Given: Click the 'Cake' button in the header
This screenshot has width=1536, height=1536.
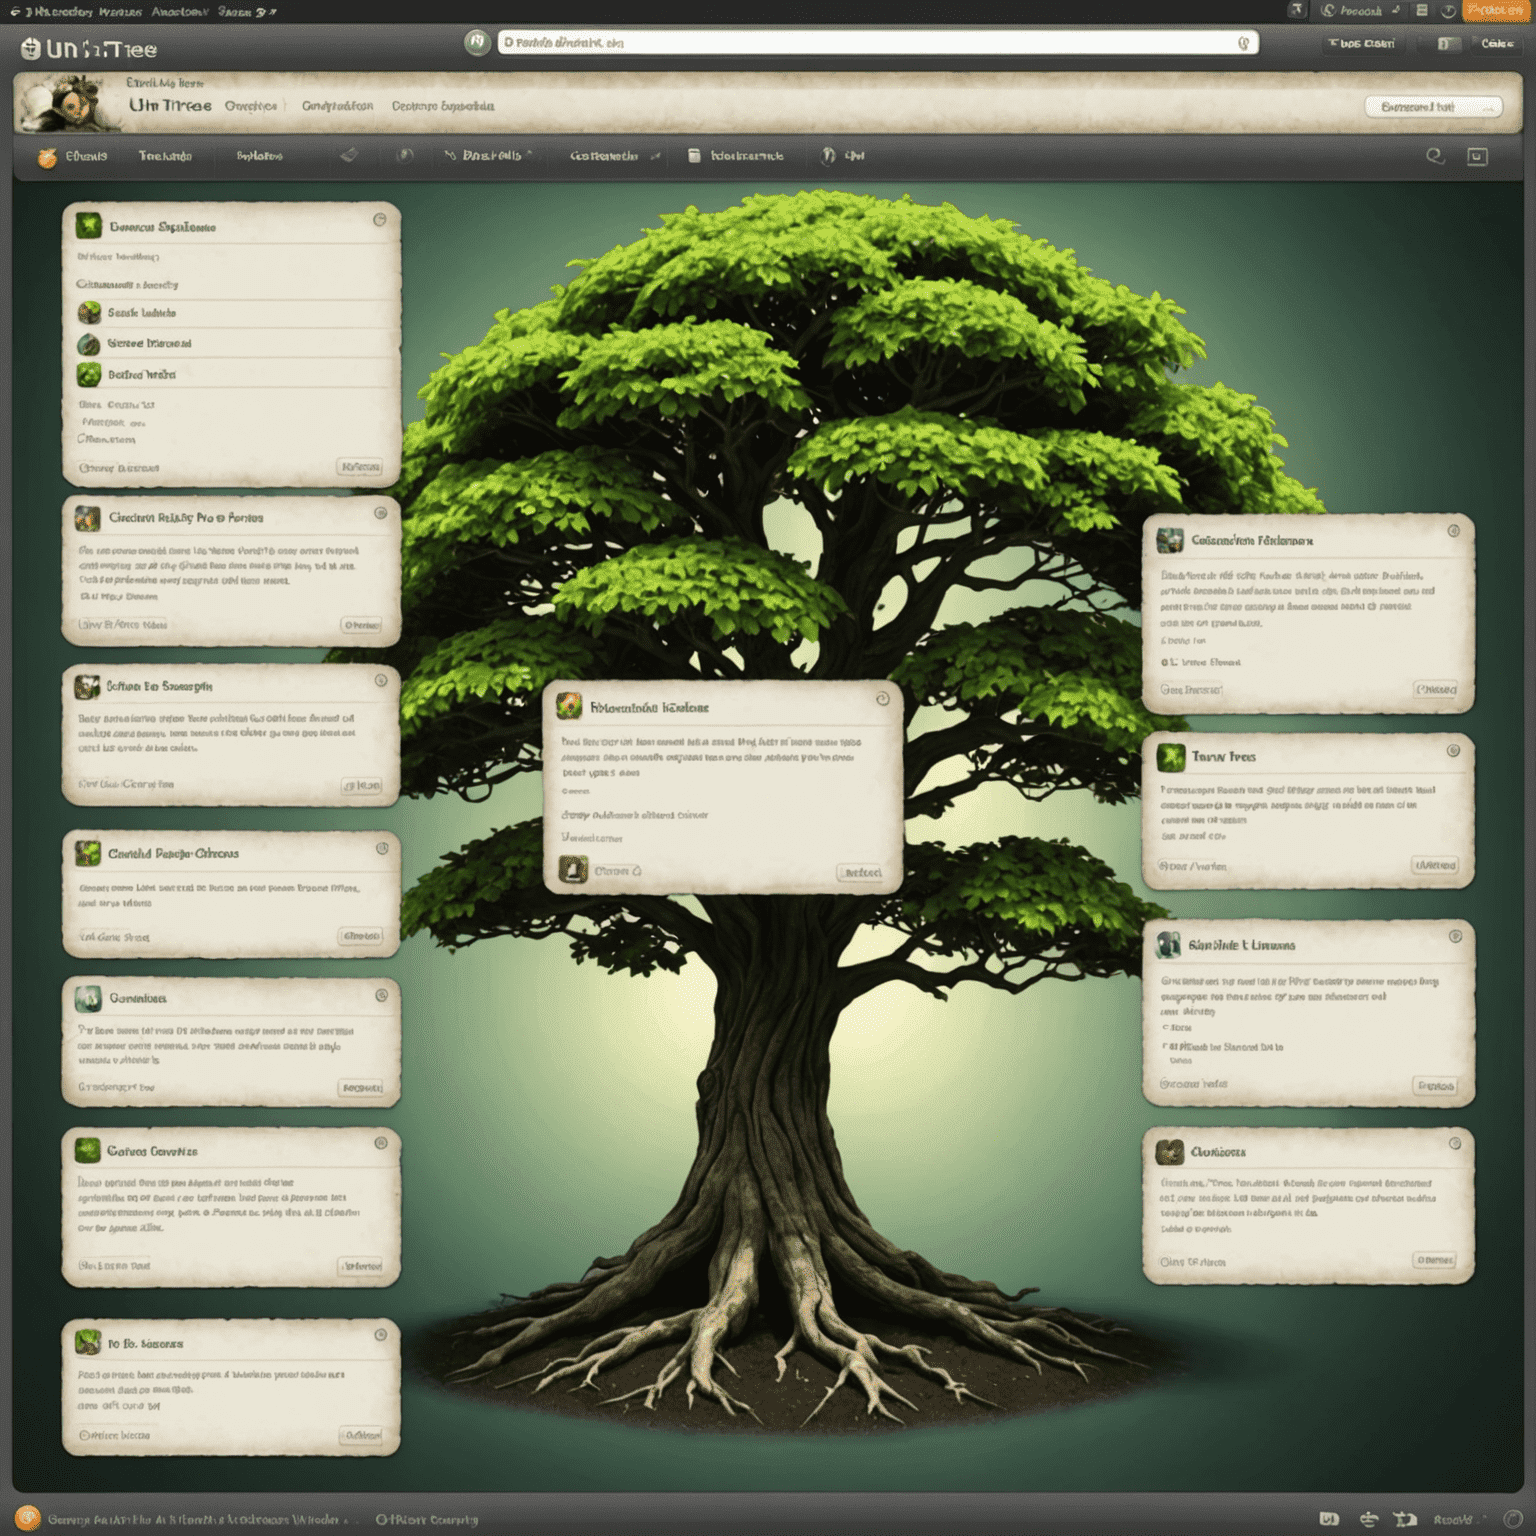Looking at the screenshot, I should (1497, 44).
